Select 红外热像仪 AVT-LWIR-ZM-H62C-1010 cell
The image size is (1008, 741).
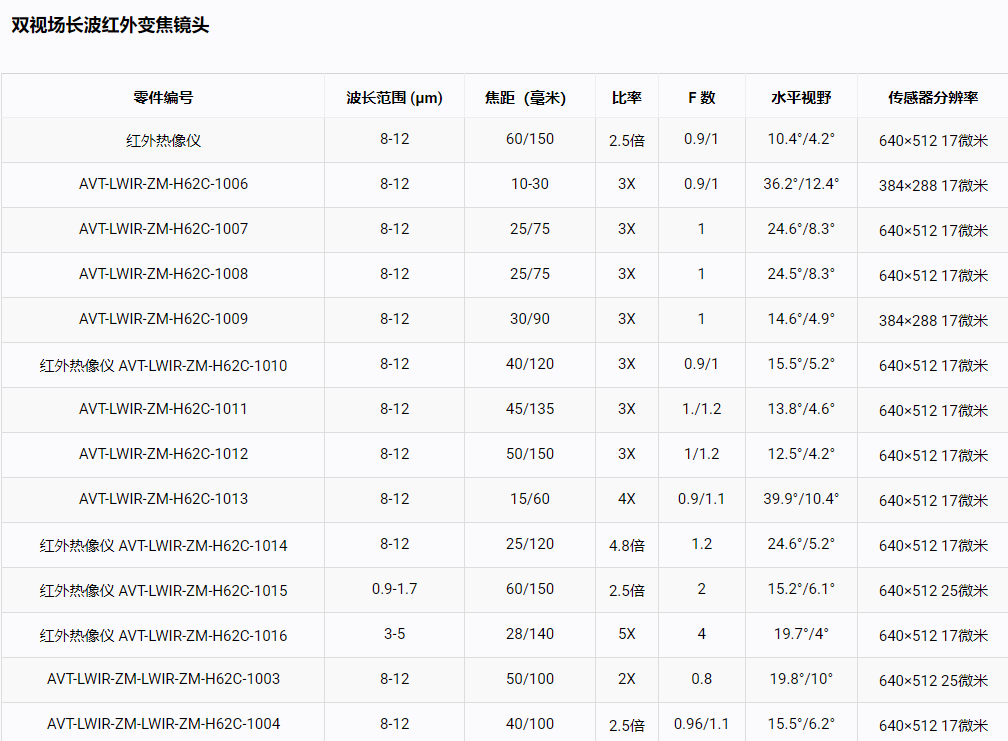point(163,365)
